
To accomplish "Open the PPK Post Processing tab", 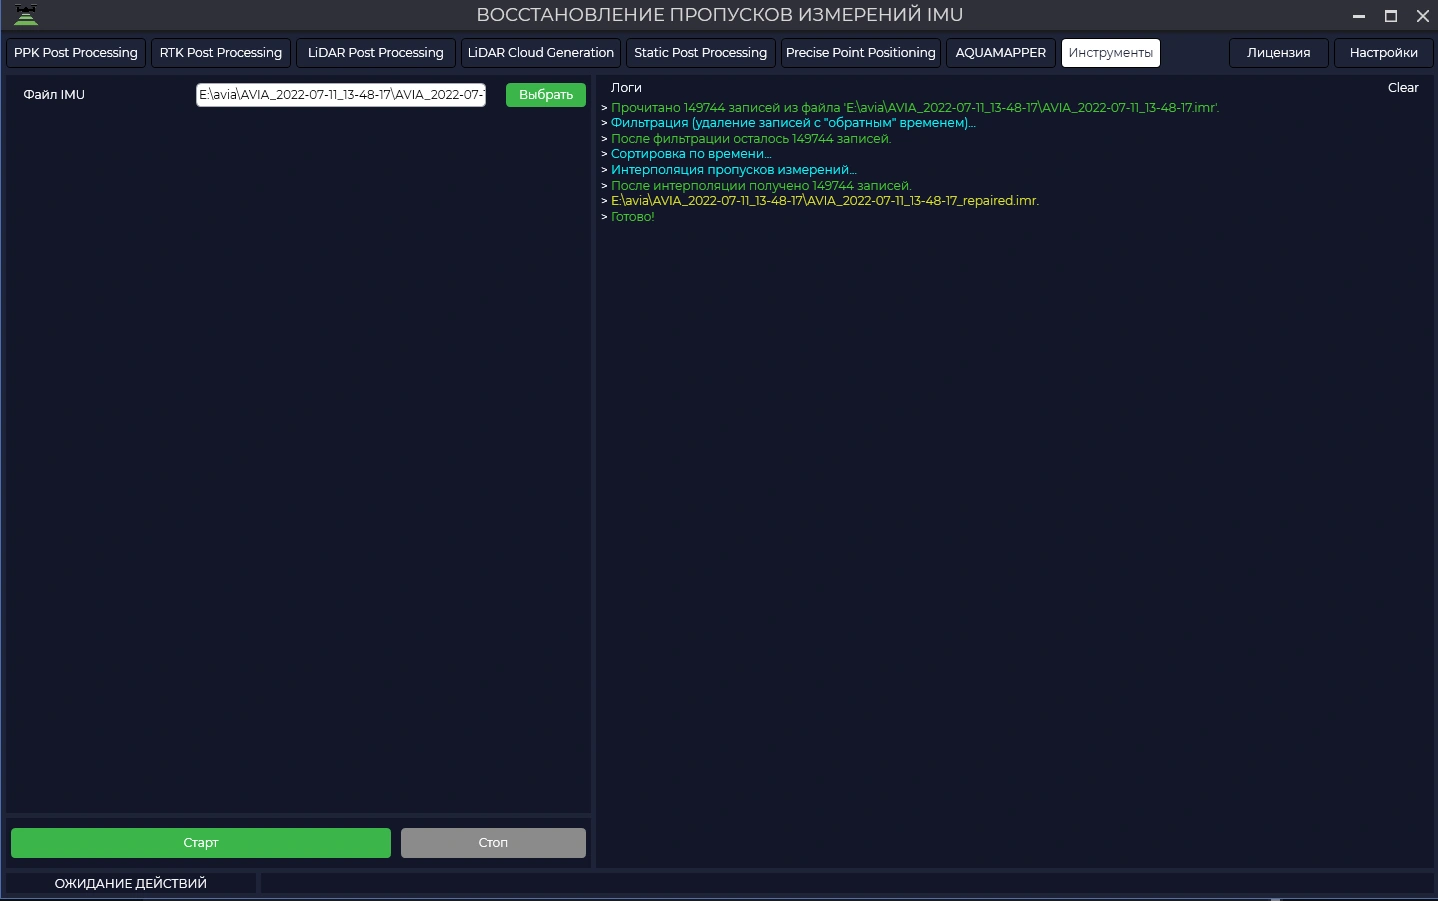I will (76, 53).
